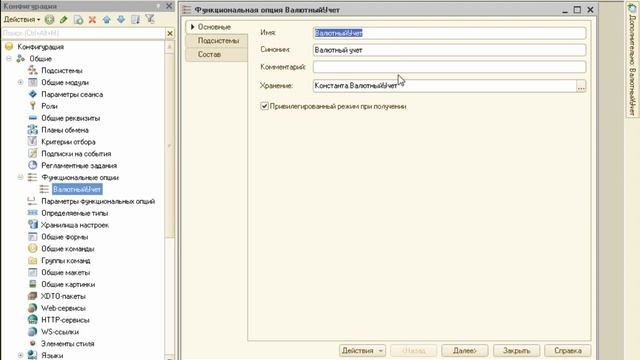This screenshot has width=640, height=360.
Task: Click the WS-ссылки icon
Action: point(33,331)
